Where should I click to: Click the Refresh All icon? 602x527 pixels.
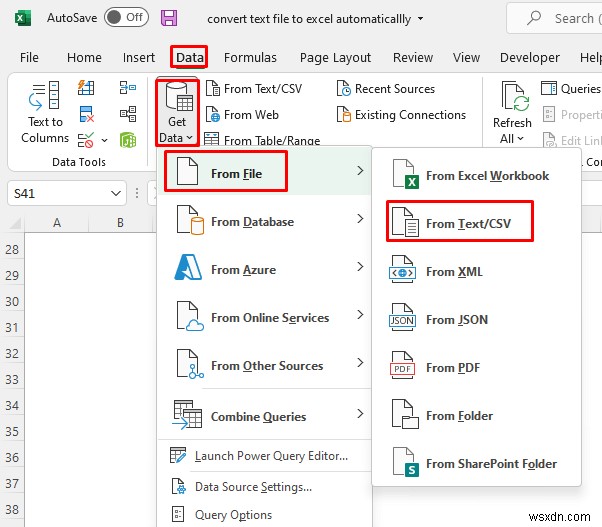[x=515, y=96]
